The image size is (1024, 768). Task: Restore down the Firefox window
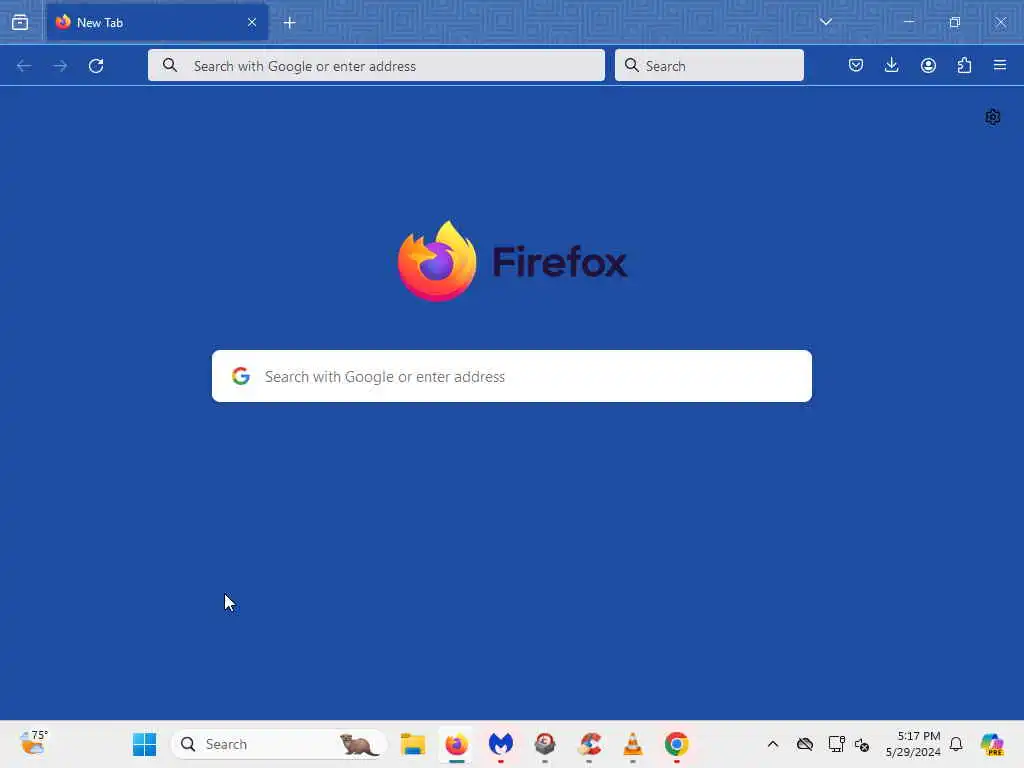pos(955,22)
